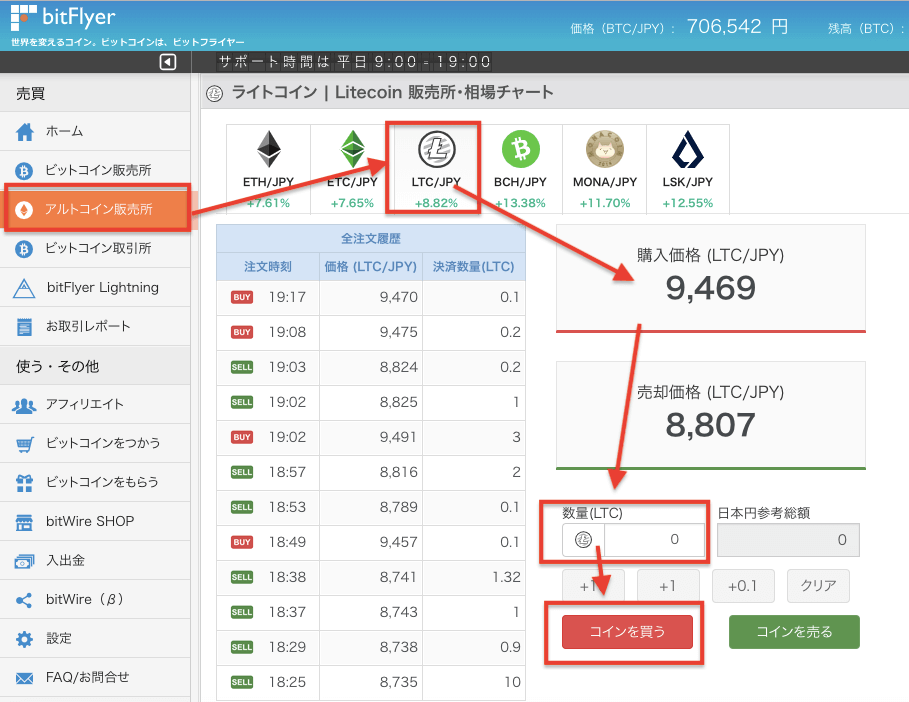Viewport: 909px width, 702px height.
Task: Open お取引レポート report icon
Action: [x=24, y=327]
